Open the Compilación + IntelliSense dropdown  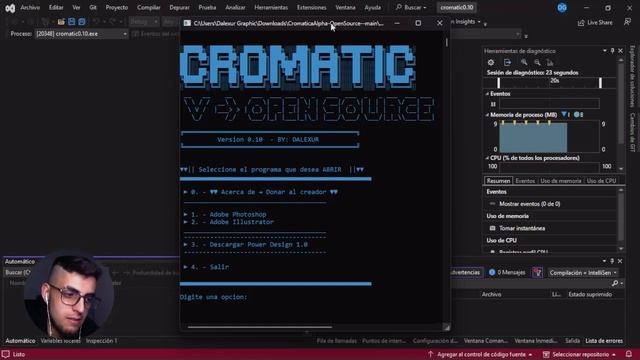(582, 273)
